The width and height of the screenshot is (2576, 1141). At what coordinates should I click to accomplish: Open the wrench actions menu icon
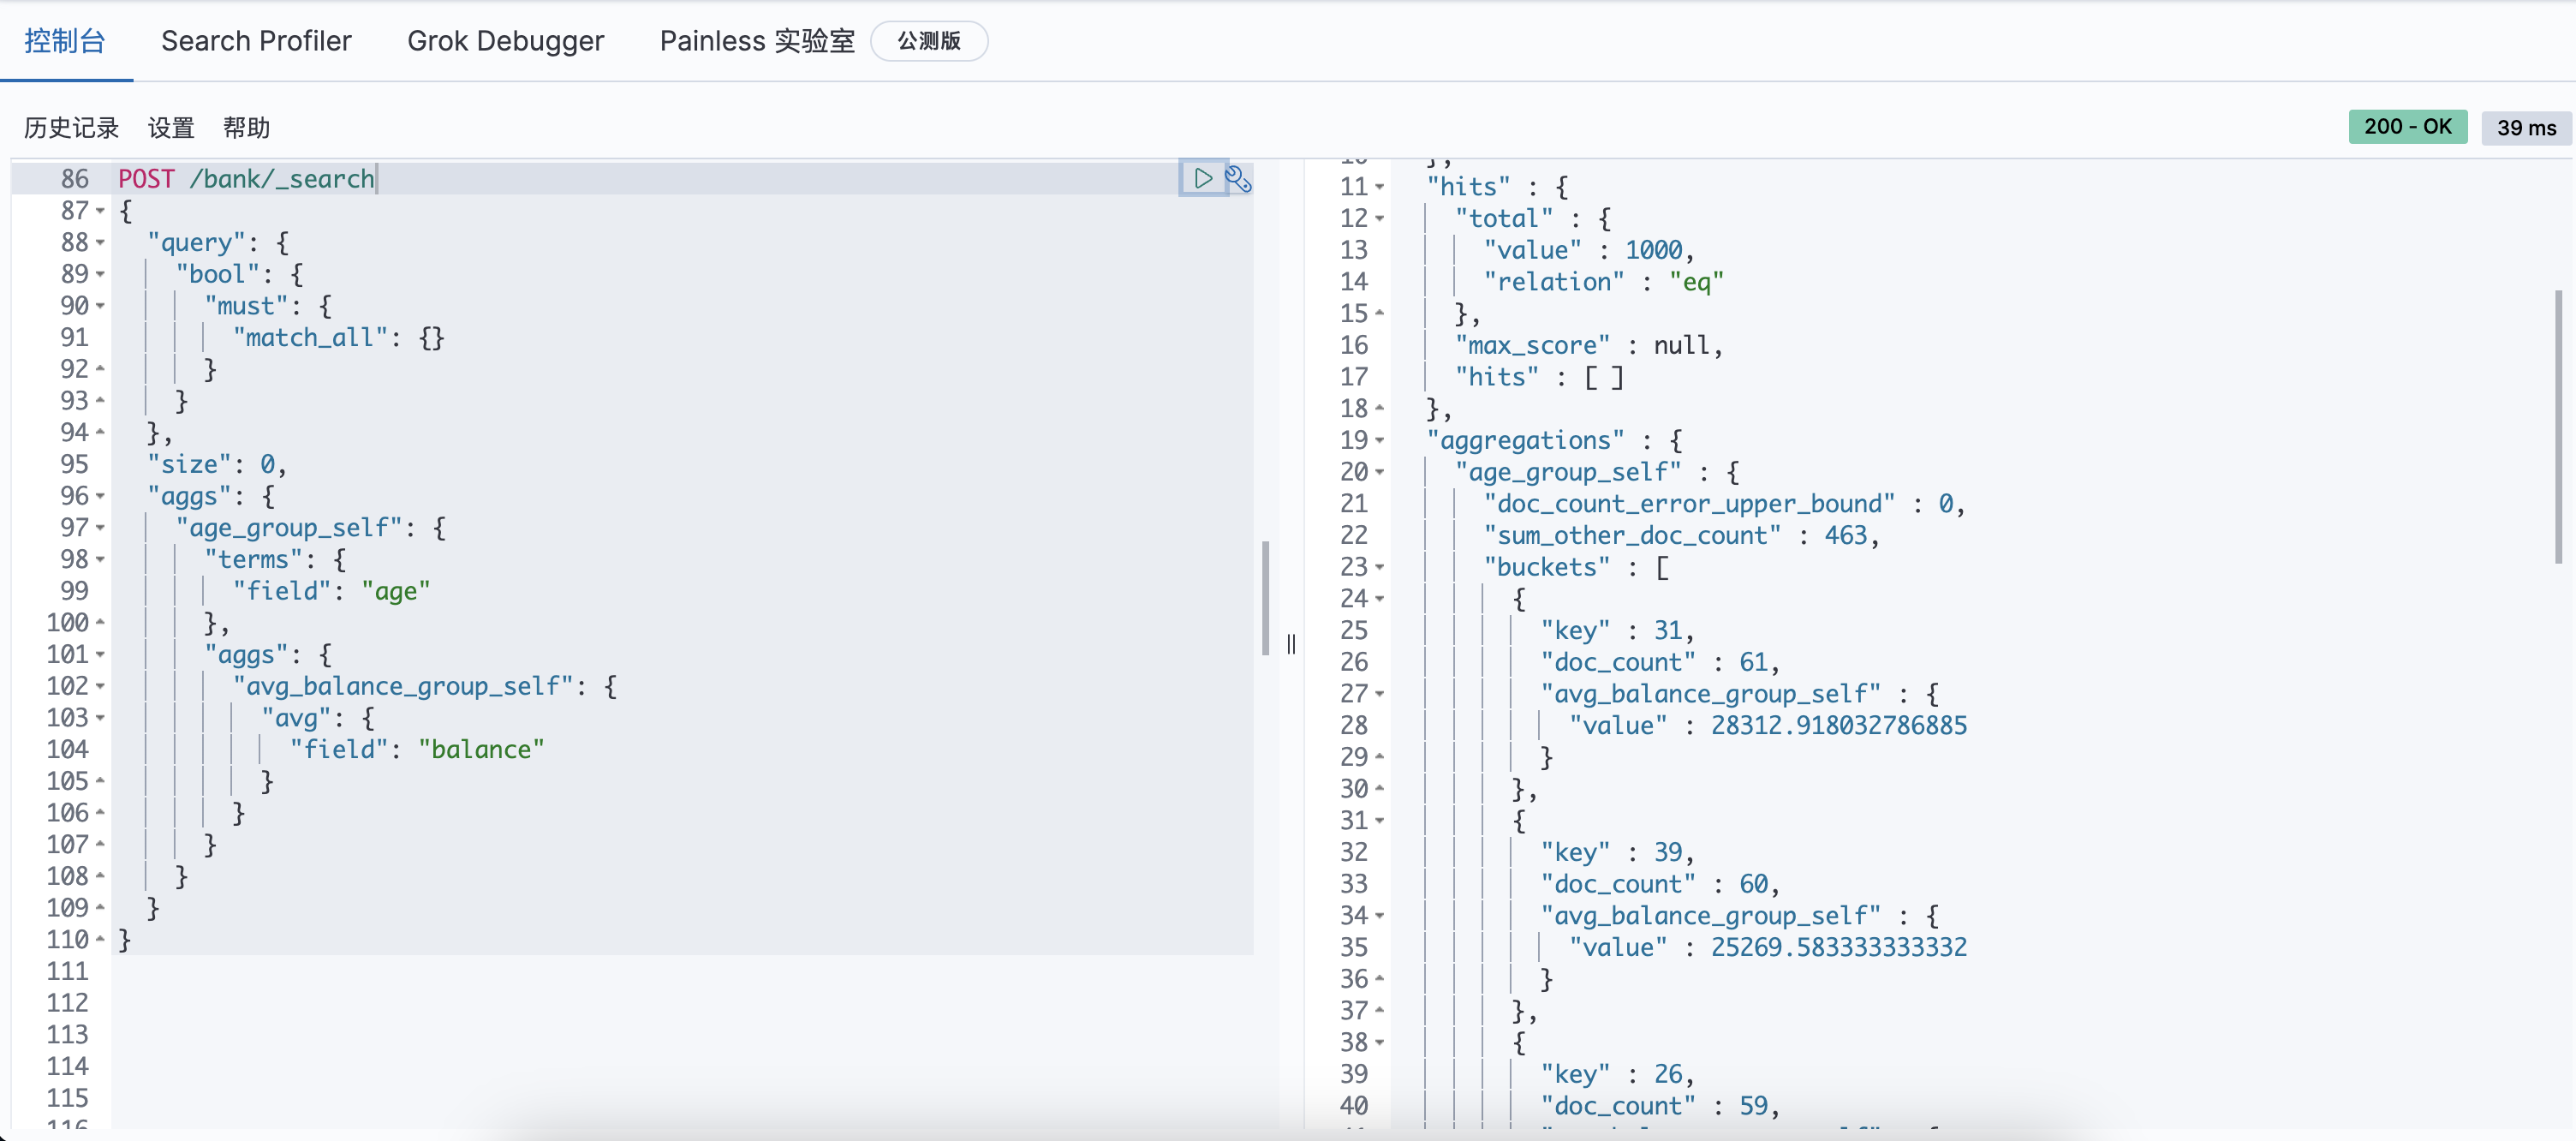click(x=1238, y=178)
